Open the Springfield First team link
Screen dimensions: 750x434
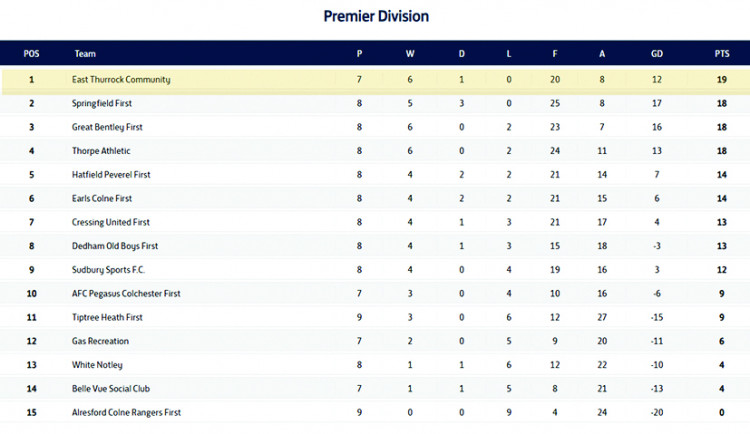point(102,103)
